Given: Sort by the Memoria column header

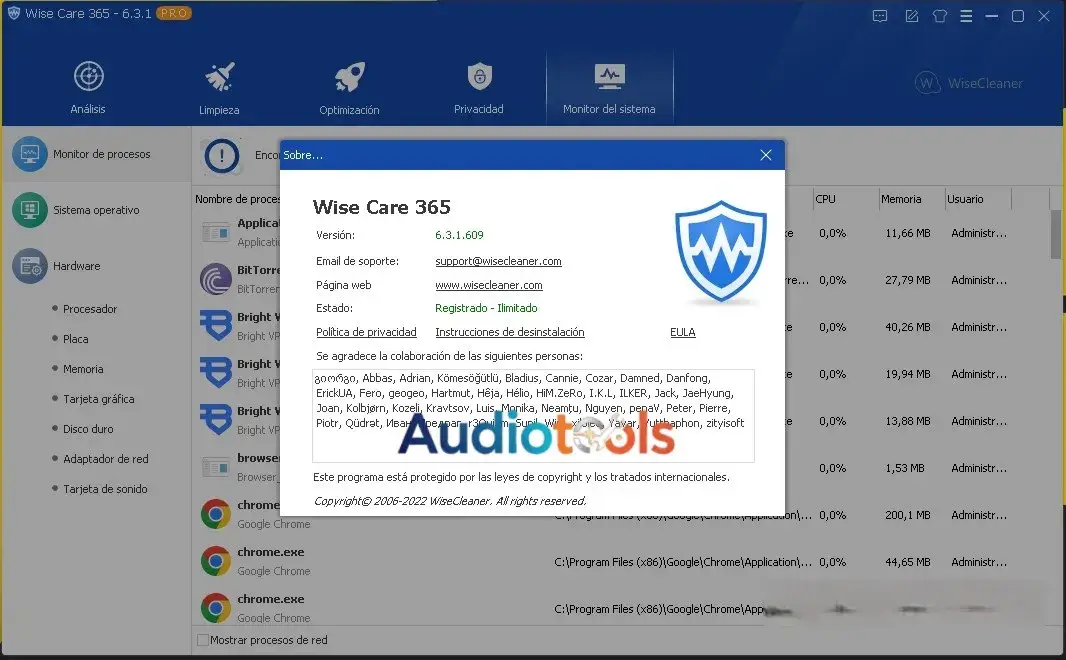Looking at the screenshot, I should click(901, 199).
